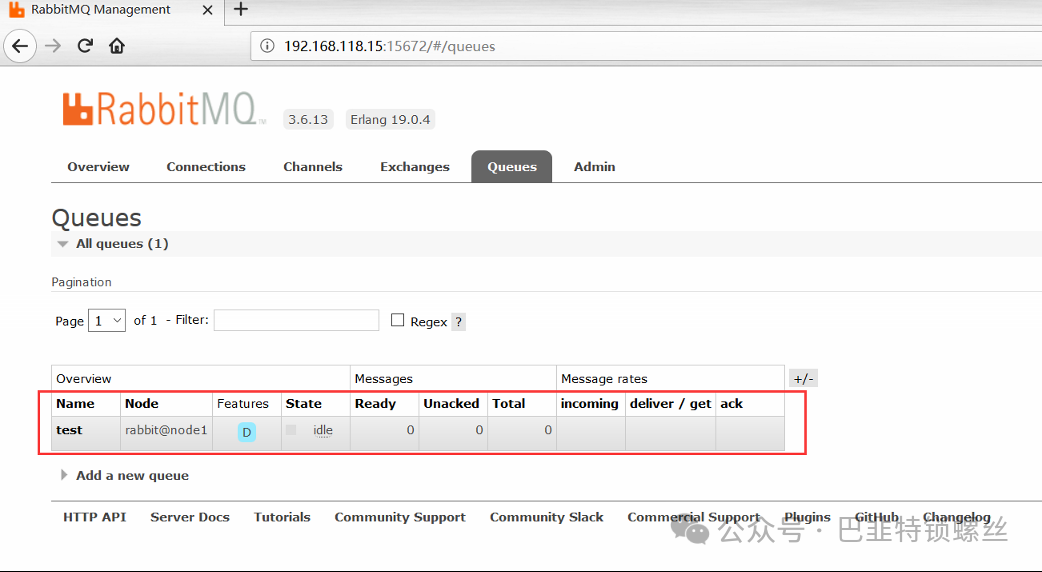Open the test queue link
Screen dimensions: 1042x572
pyautogui.click(x=69, y=430)
